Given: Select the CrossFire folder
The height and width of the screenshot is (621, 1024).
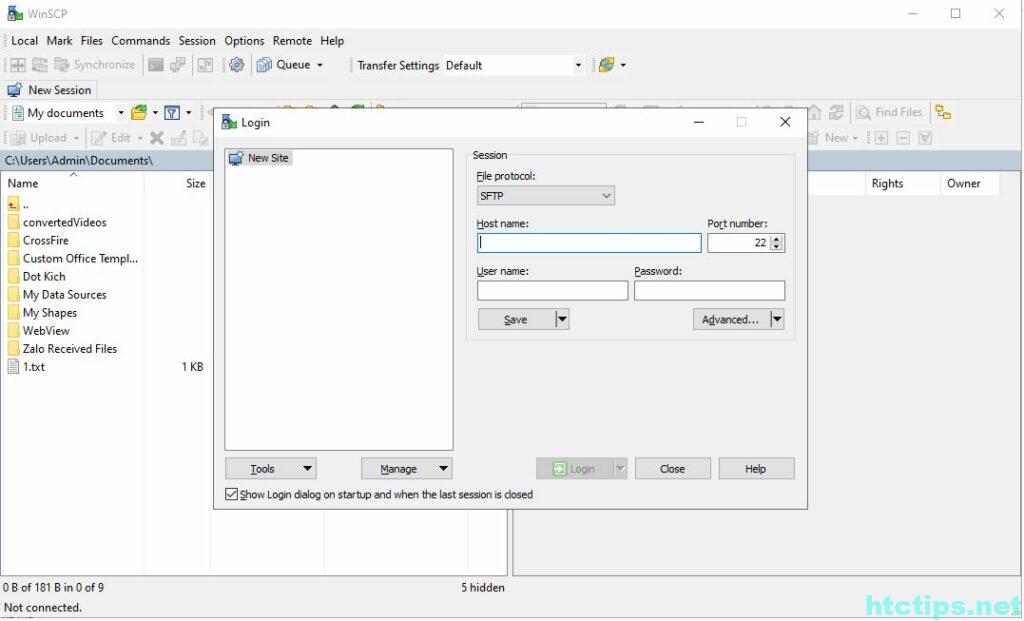Looking at the screenshot, I should pos(45,240).
